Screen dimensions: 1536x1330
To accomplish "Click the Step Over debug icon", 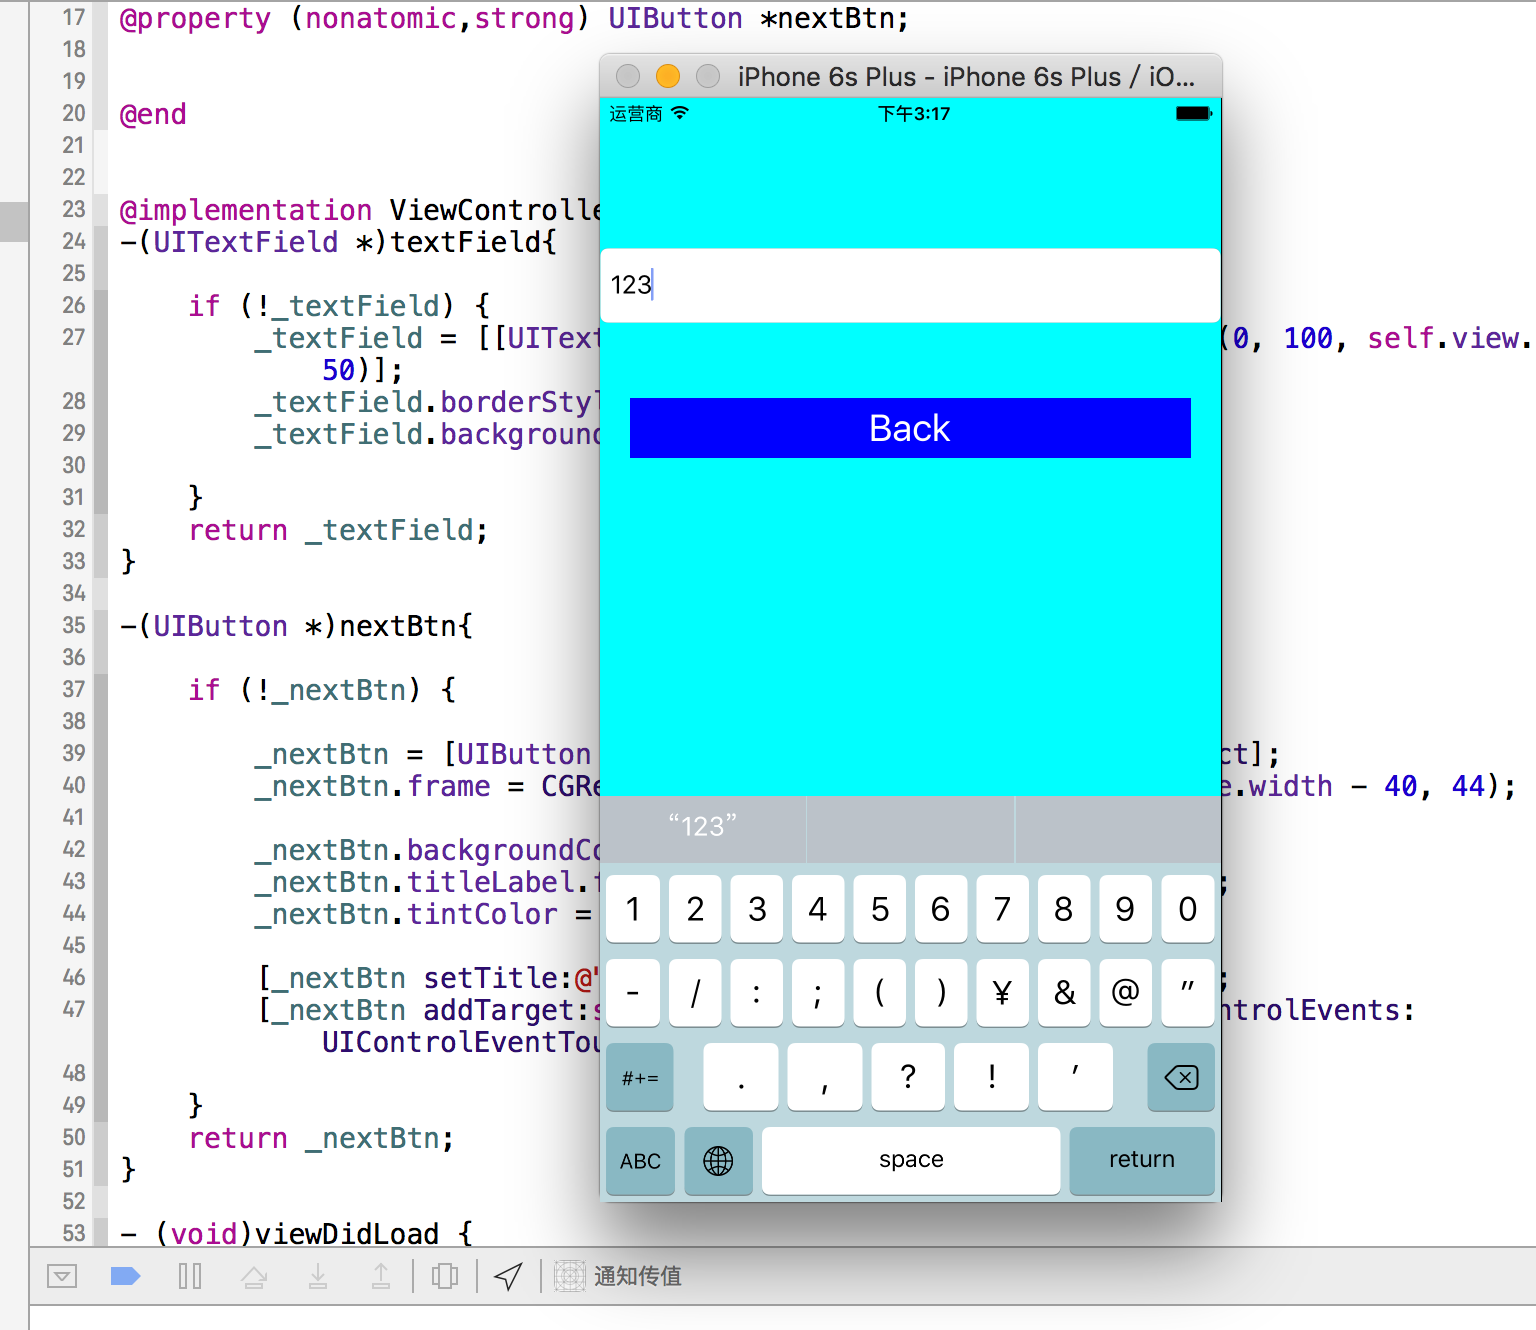I will tap(254, 1276).
